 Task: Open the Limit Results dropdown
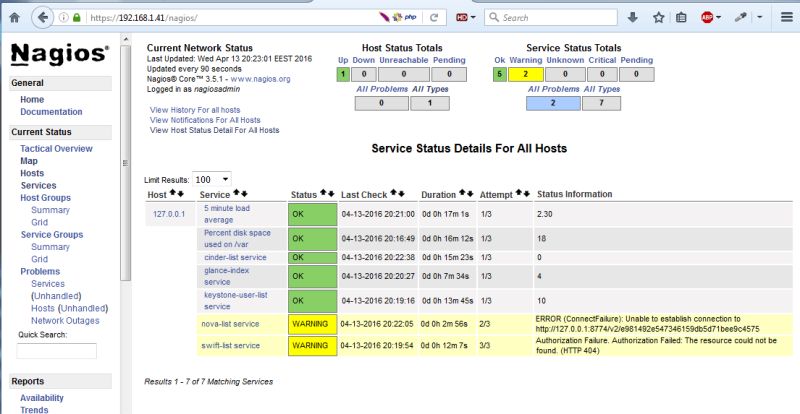coord(212,180)
